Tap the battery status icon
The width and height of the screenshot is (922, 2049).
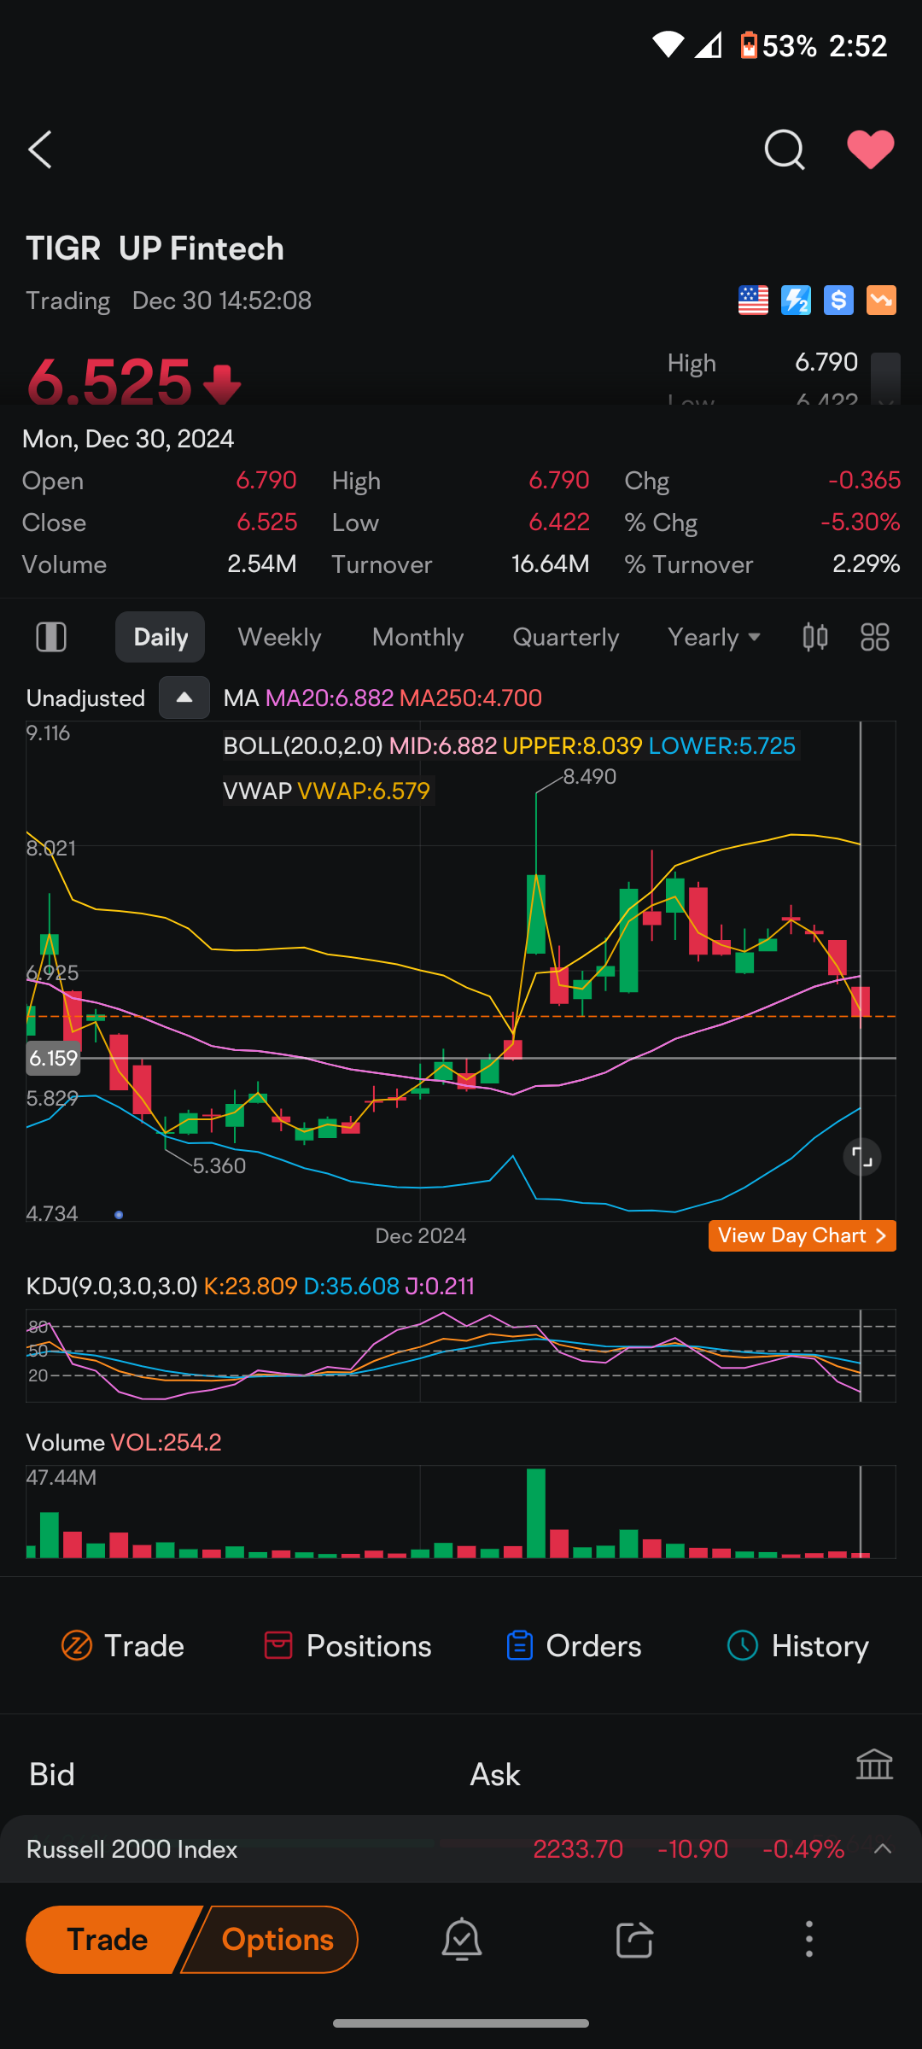click(748, 45)
